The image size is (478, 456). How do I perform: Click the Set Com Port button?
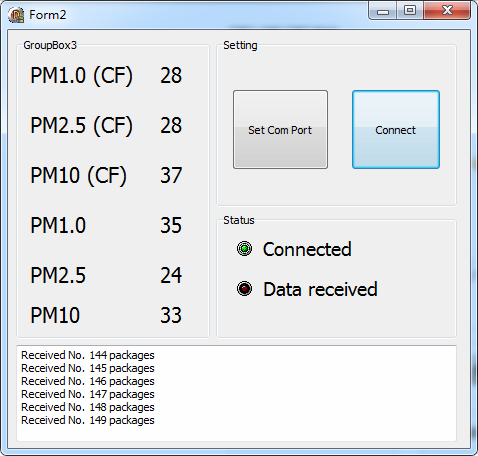280,129
